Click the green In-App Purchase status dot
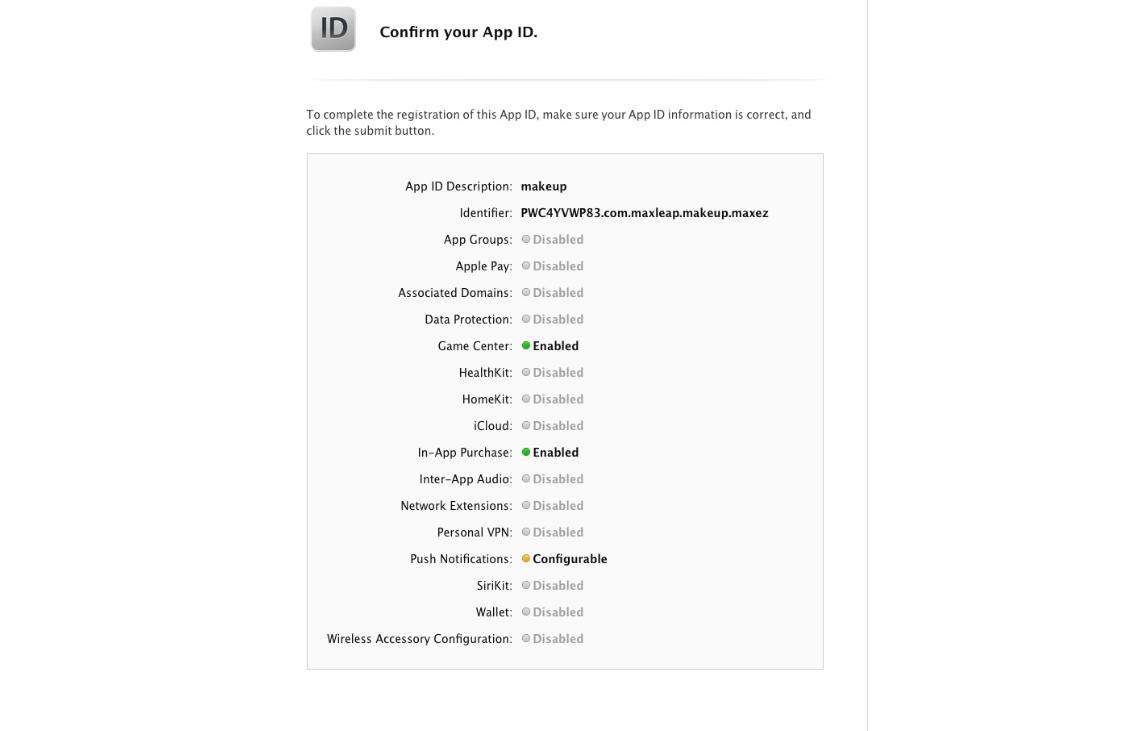The width and height of the screenshot is (1135, 731). pos(526,452)
